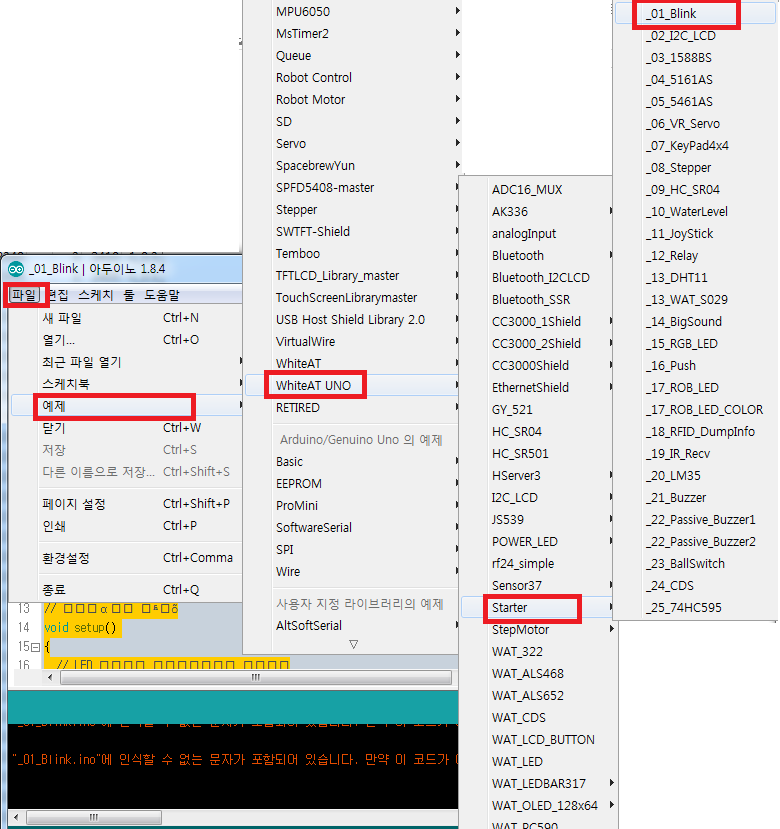This screenshot has width=780, height=829.
Task: Expand Bluetooth submenu
Action: pyautogui.click(x=537, y=255)
